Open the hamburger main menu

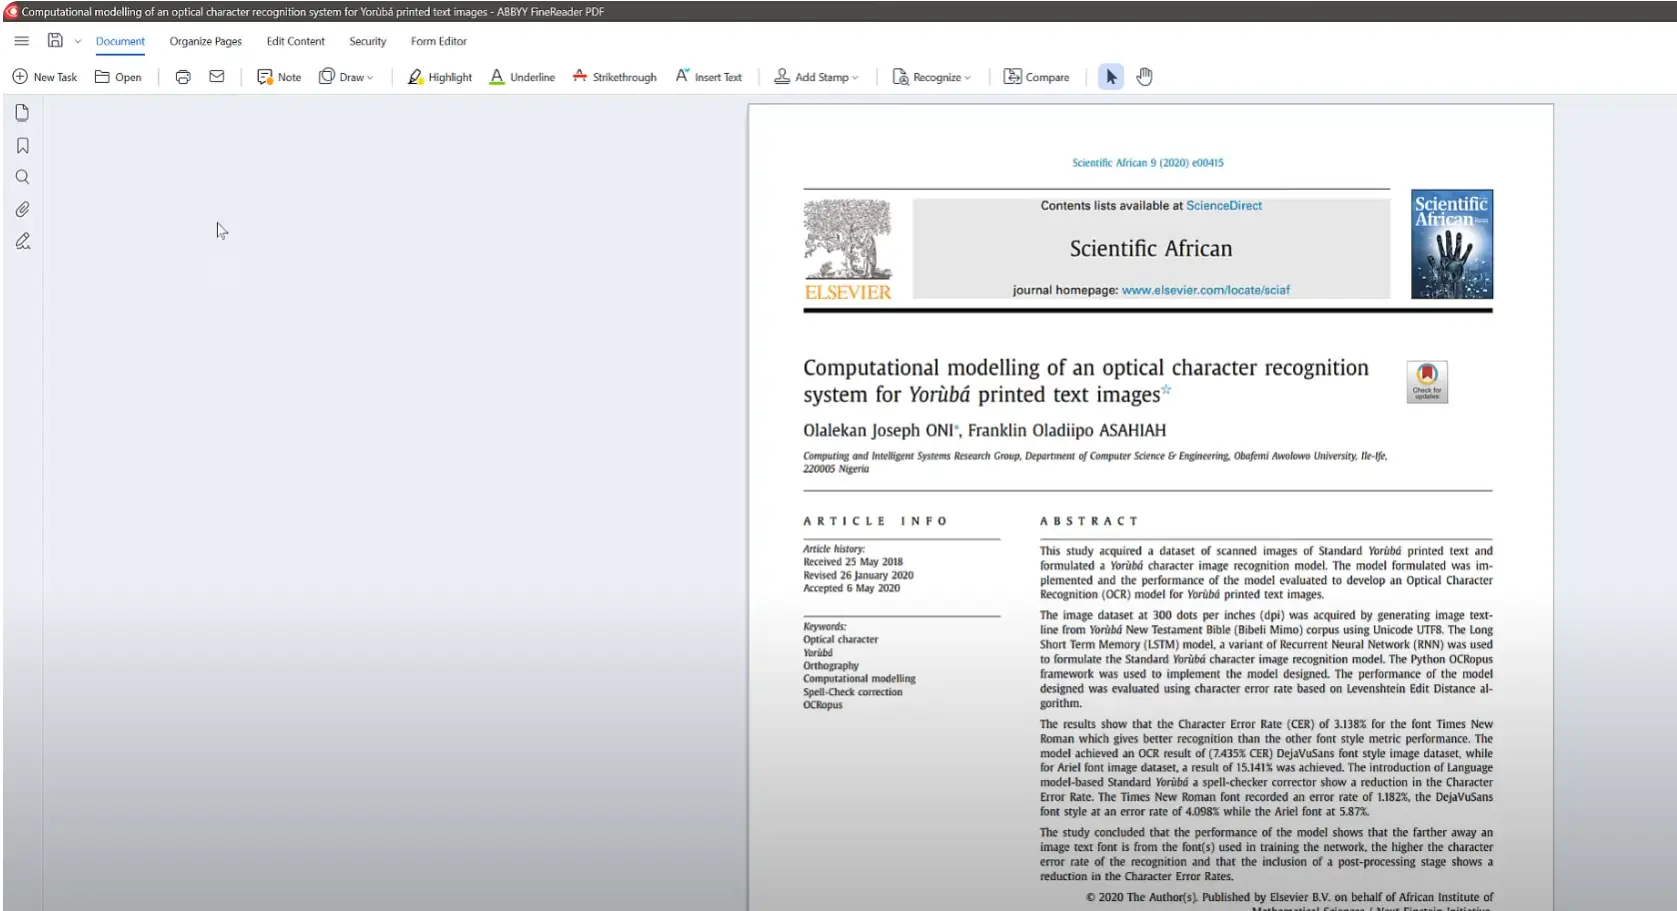pyautogui.click(x=21, y=41)
